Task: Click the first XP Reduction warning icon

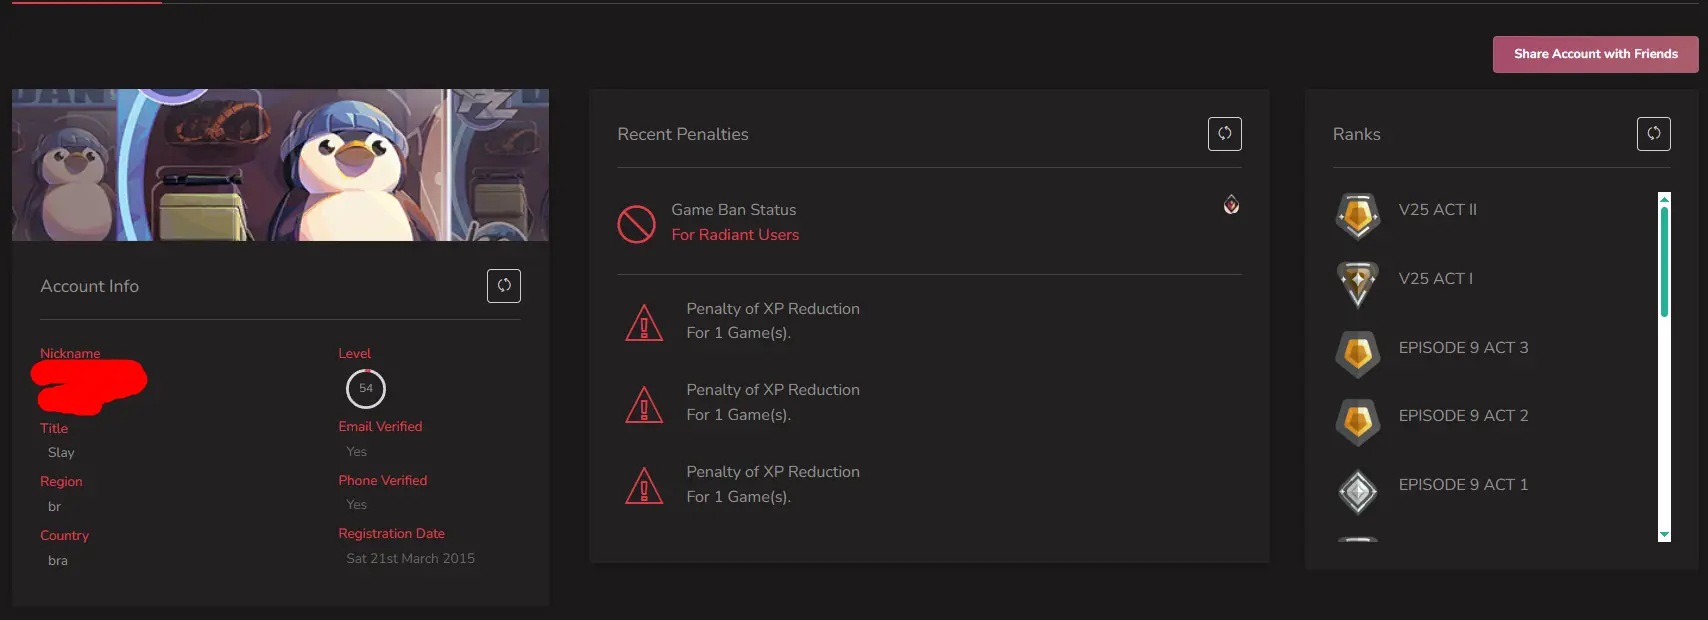Action: coord(644,322)
